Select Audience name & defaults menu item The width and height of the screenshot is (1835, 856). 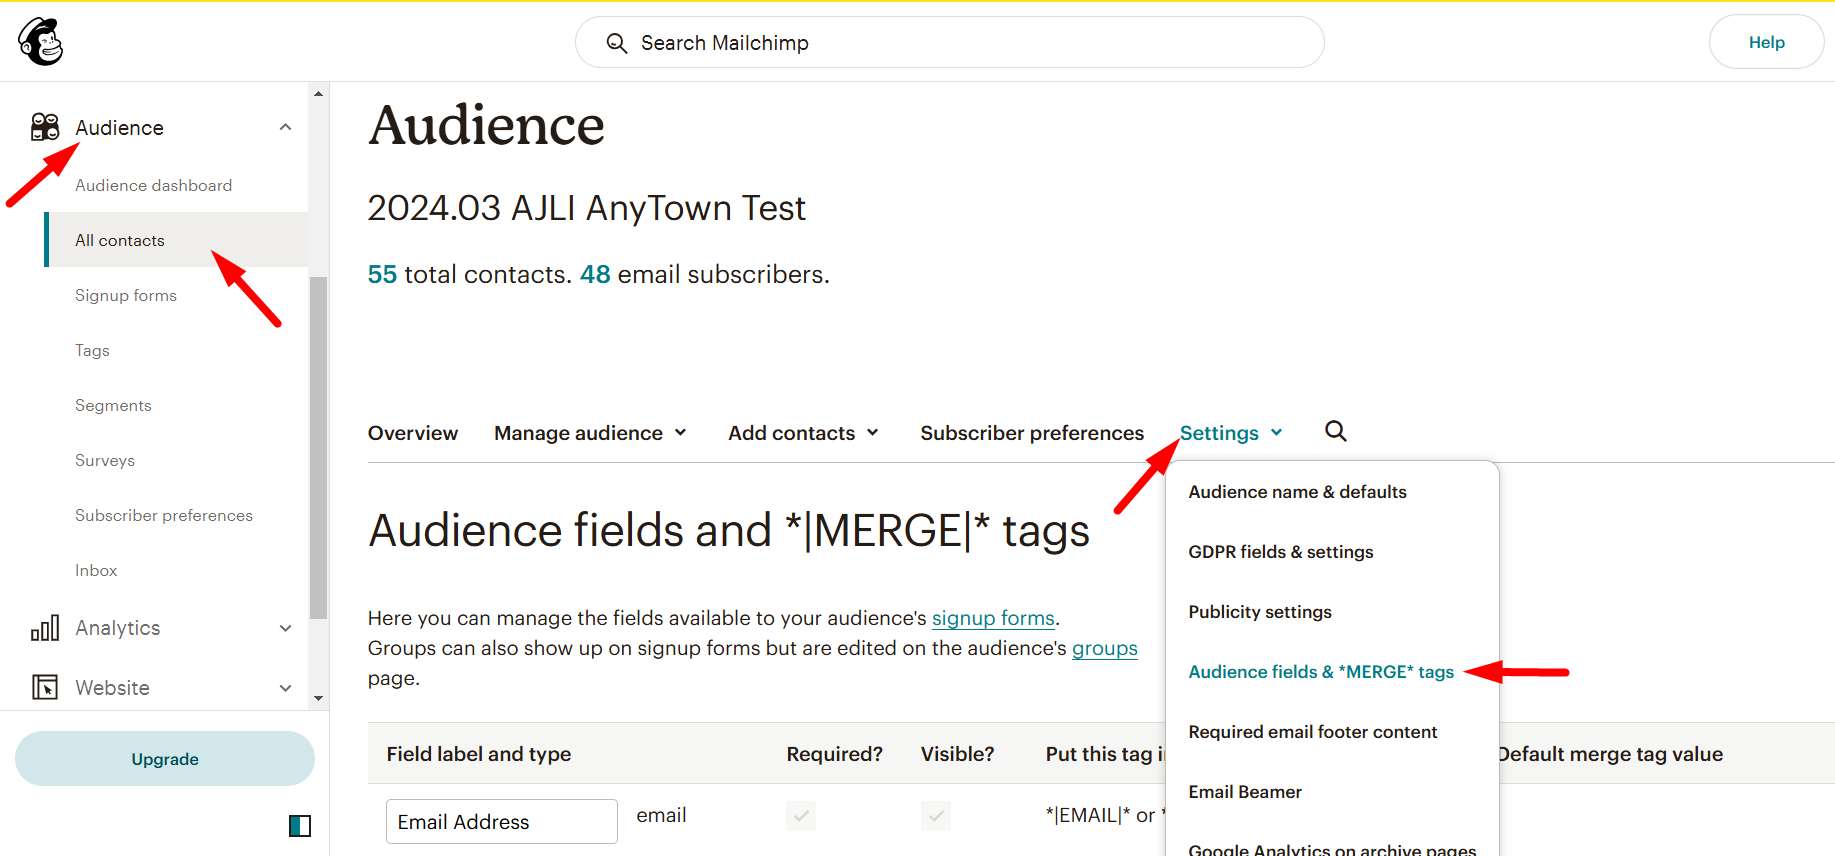[1297, 492]
